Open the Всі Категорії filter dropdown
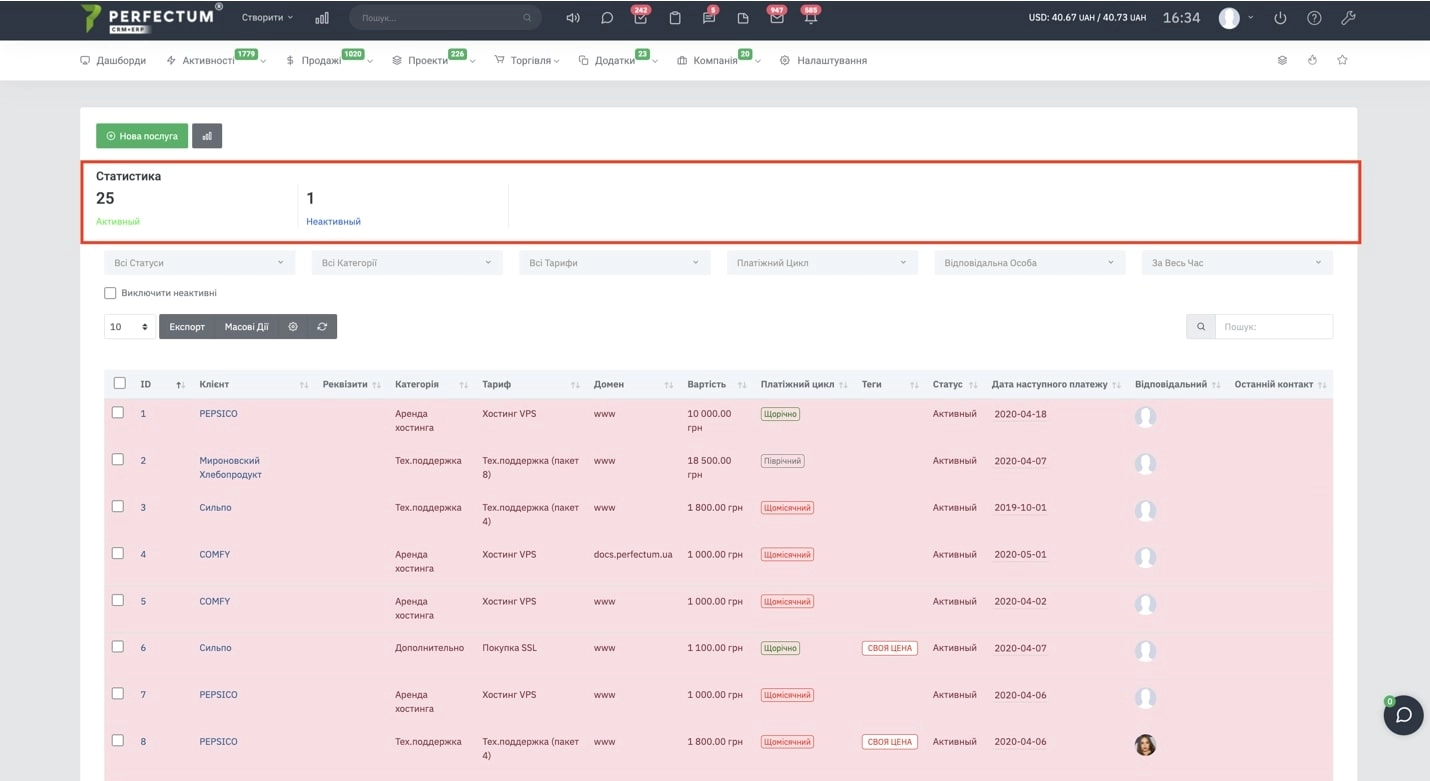 click(407, 263)
